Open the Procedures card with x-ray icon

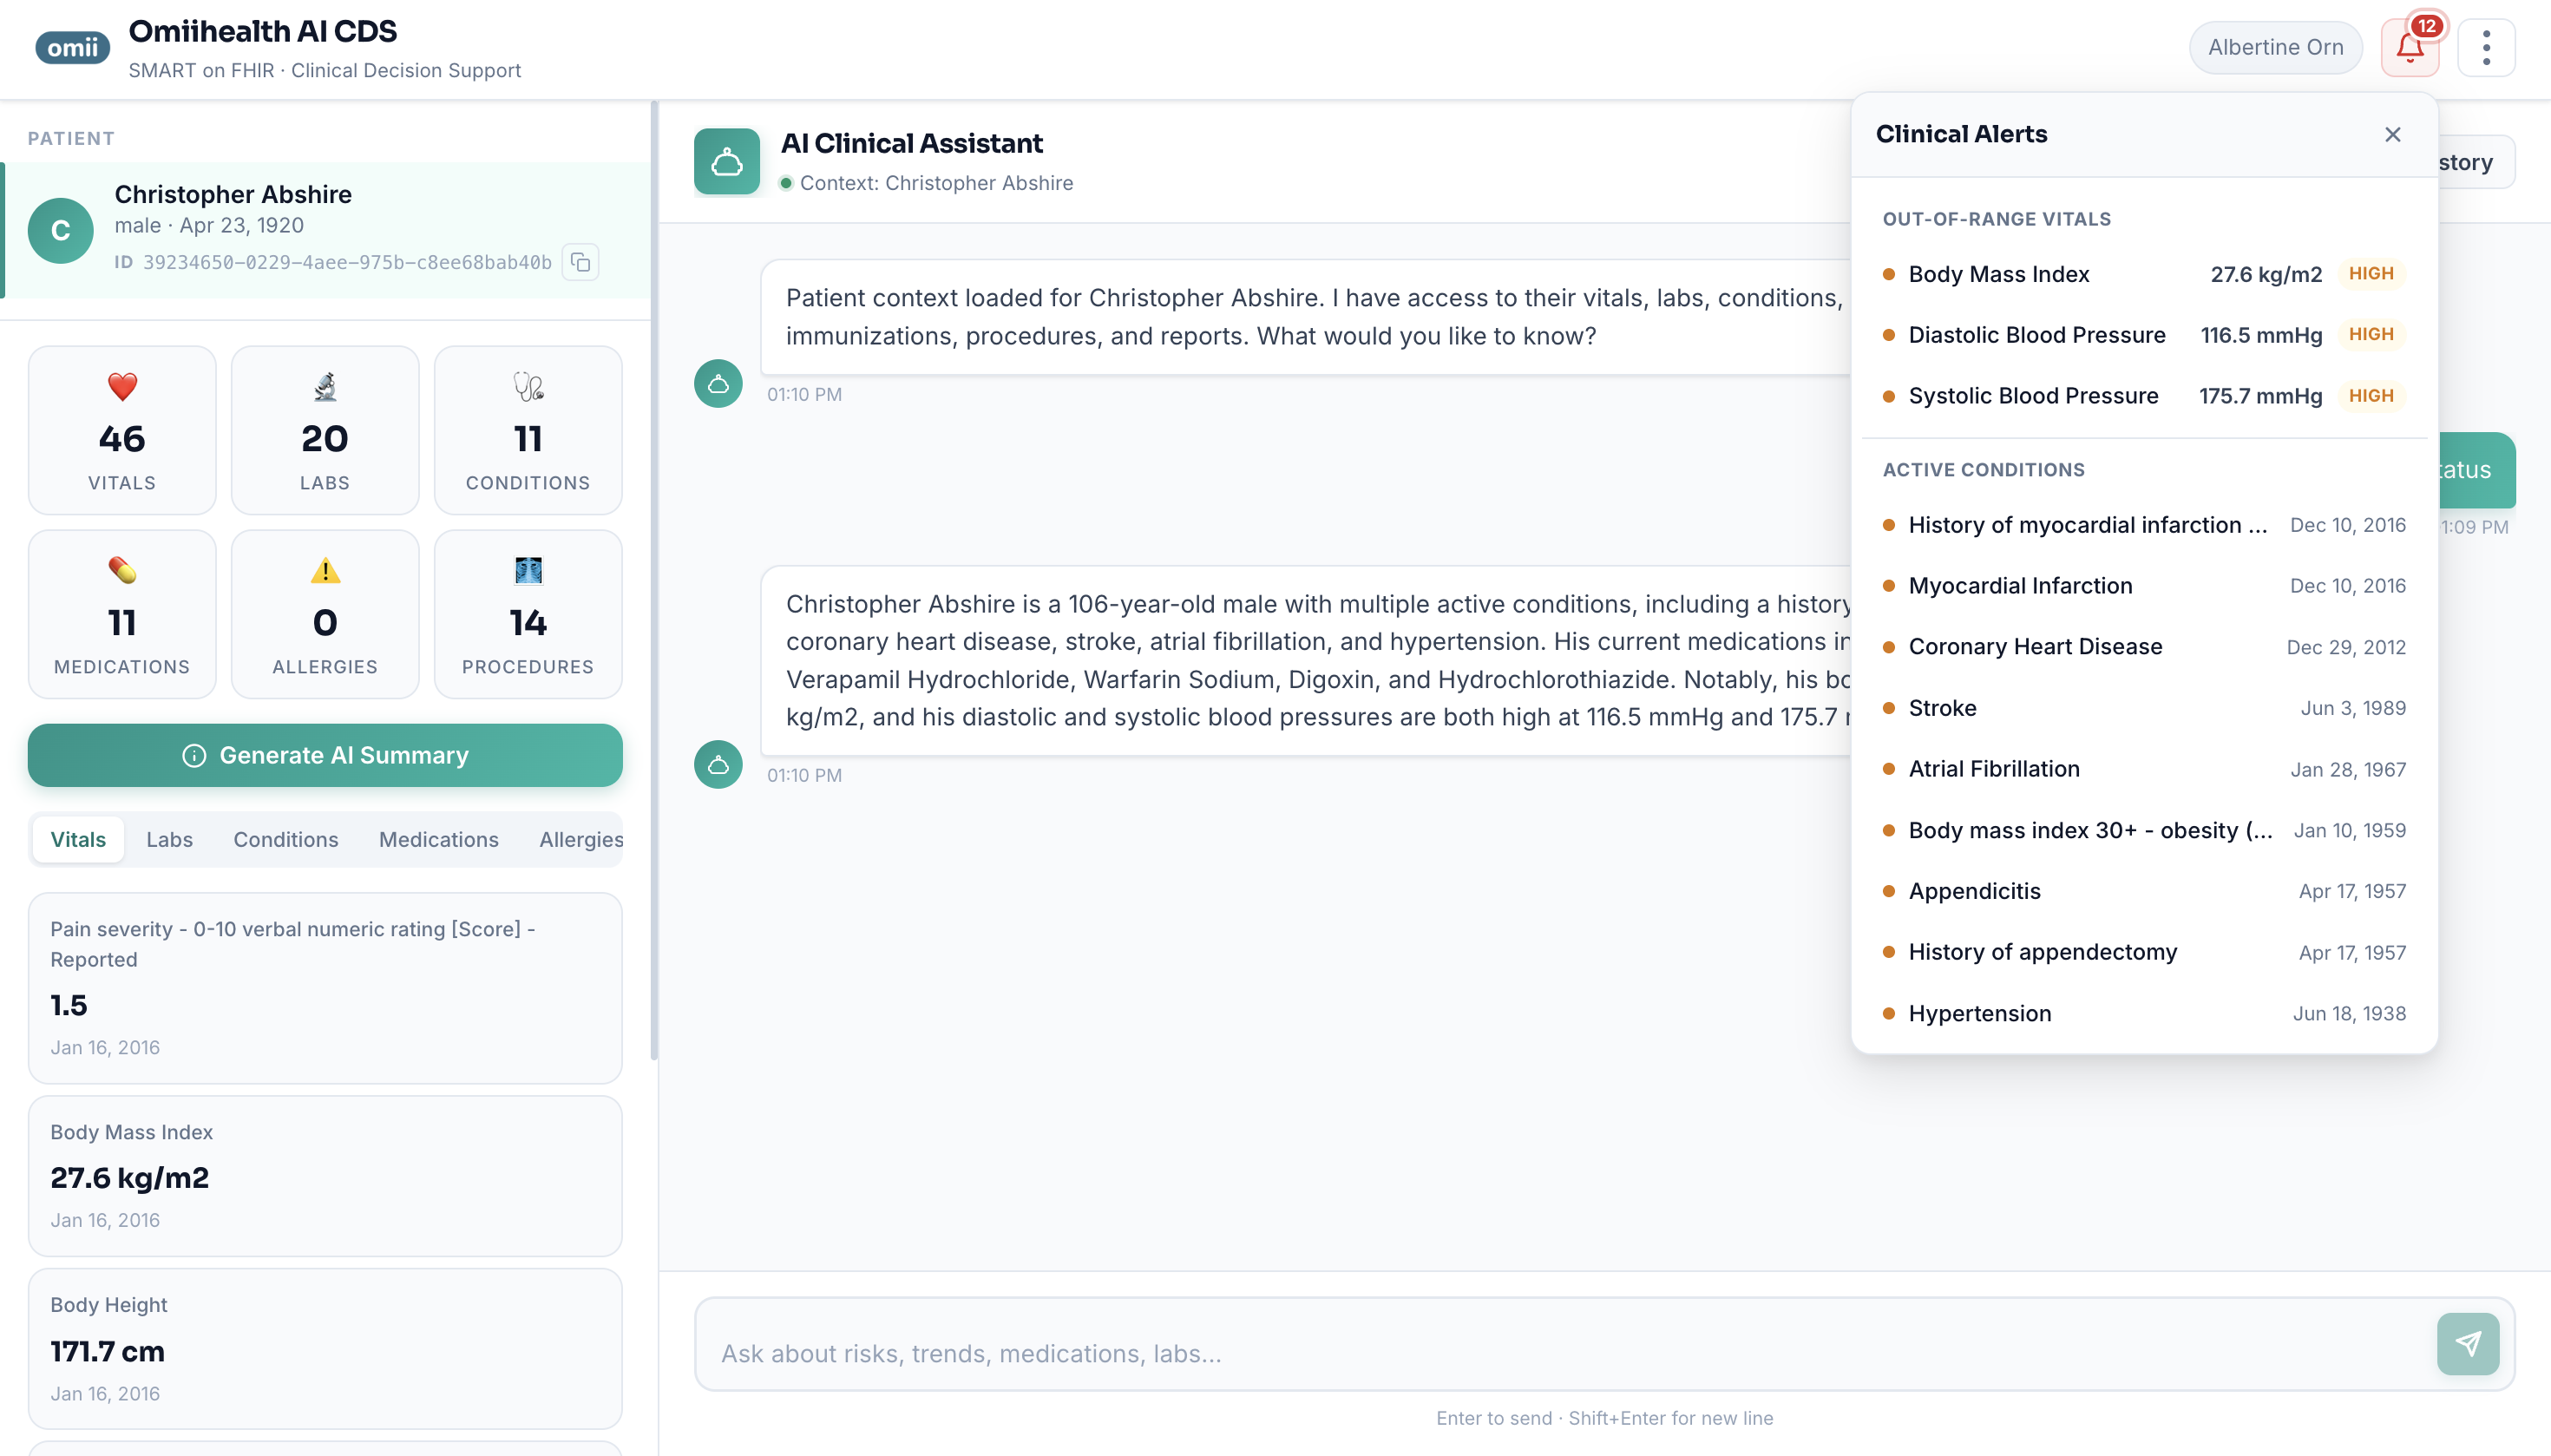click(528, 614)
